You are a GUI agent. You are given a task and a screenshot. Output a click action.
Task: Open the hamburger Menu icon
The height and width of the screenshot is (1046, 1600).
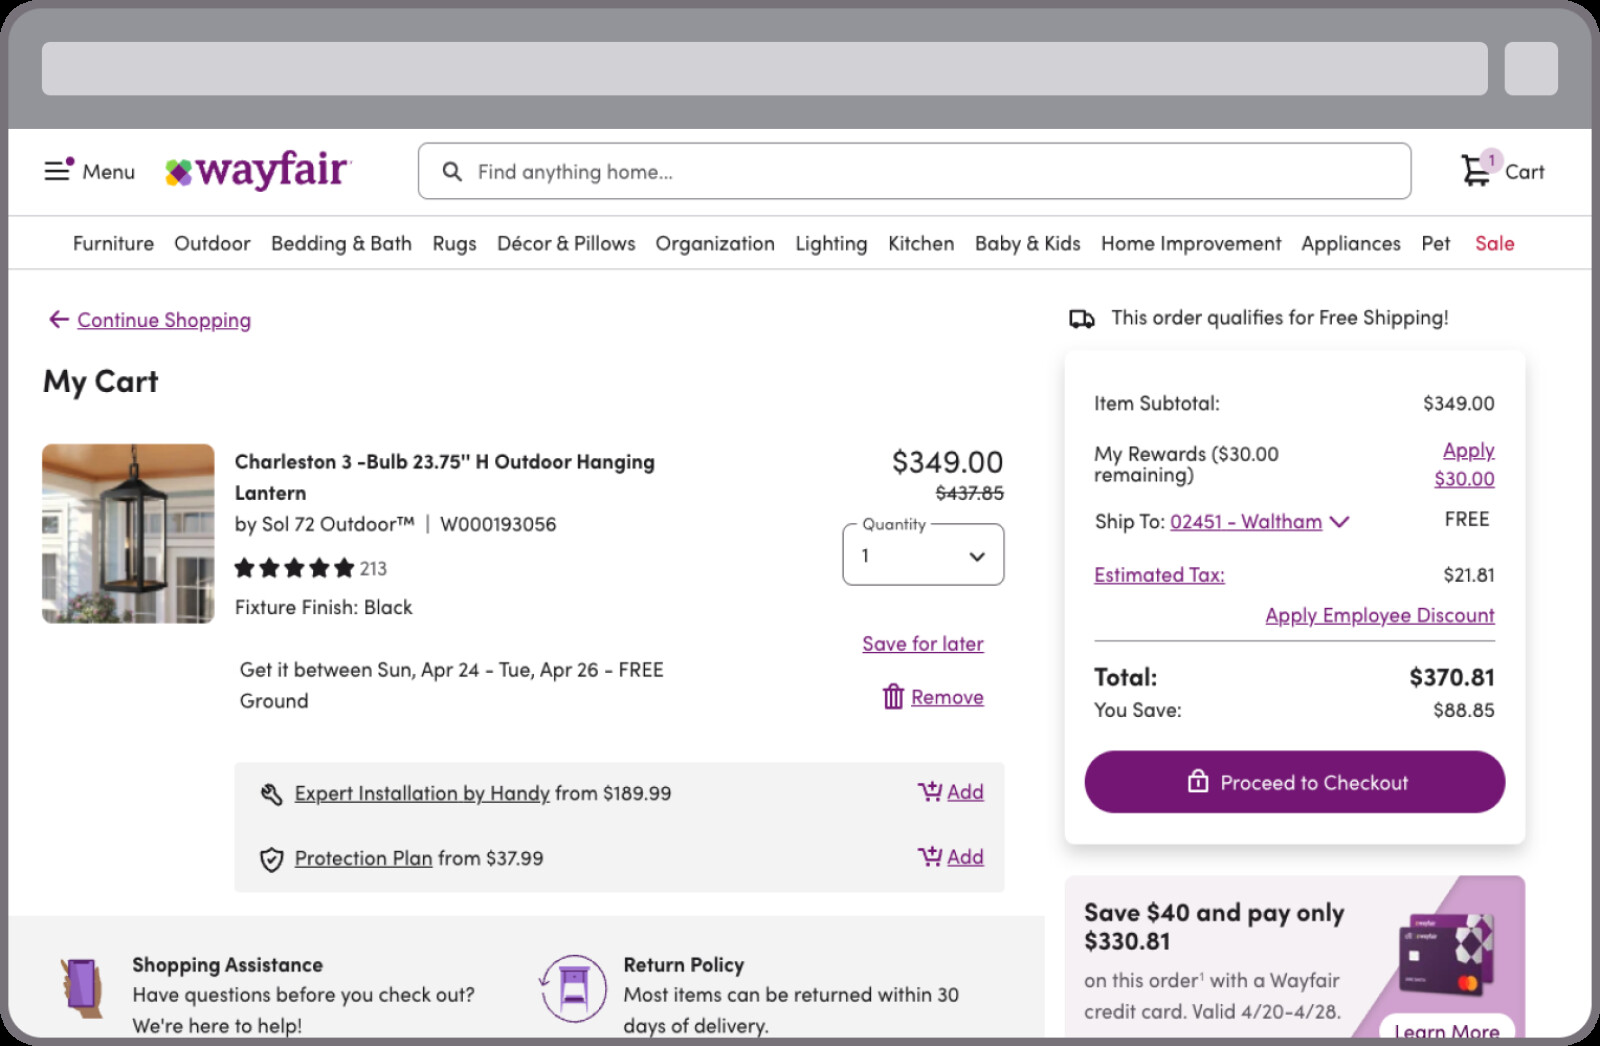pyautogui.click(x=57, y=170)
